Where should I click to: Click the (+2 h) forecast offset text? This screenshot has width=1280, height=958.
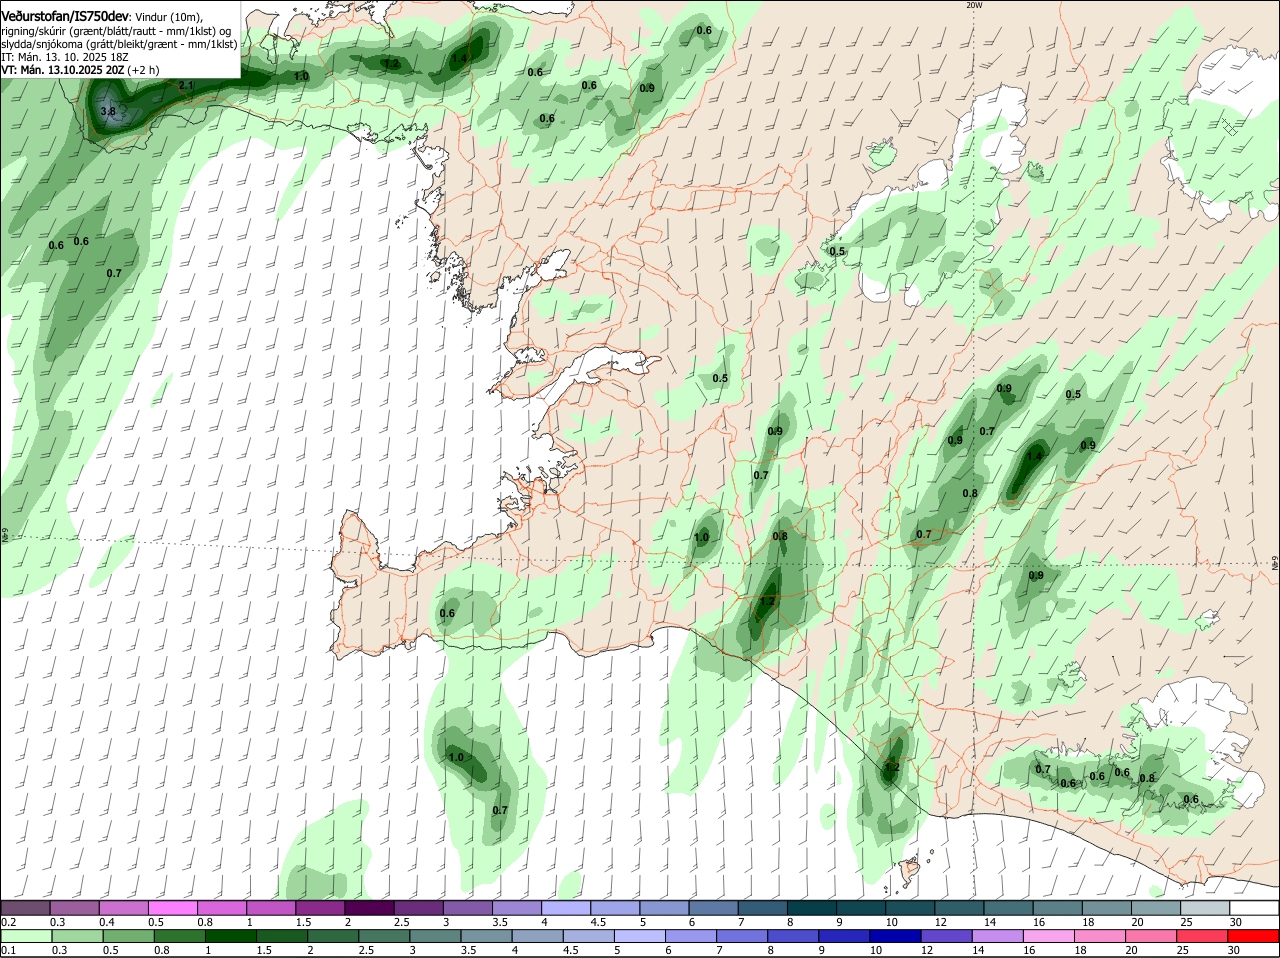[x=143, y=70]
